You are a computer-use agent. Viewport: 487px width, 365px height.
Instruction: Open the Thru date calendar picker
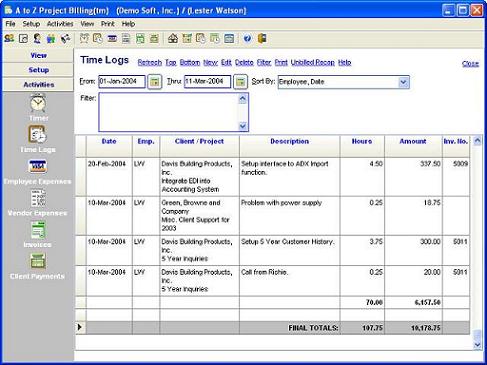tap(240, 82)
